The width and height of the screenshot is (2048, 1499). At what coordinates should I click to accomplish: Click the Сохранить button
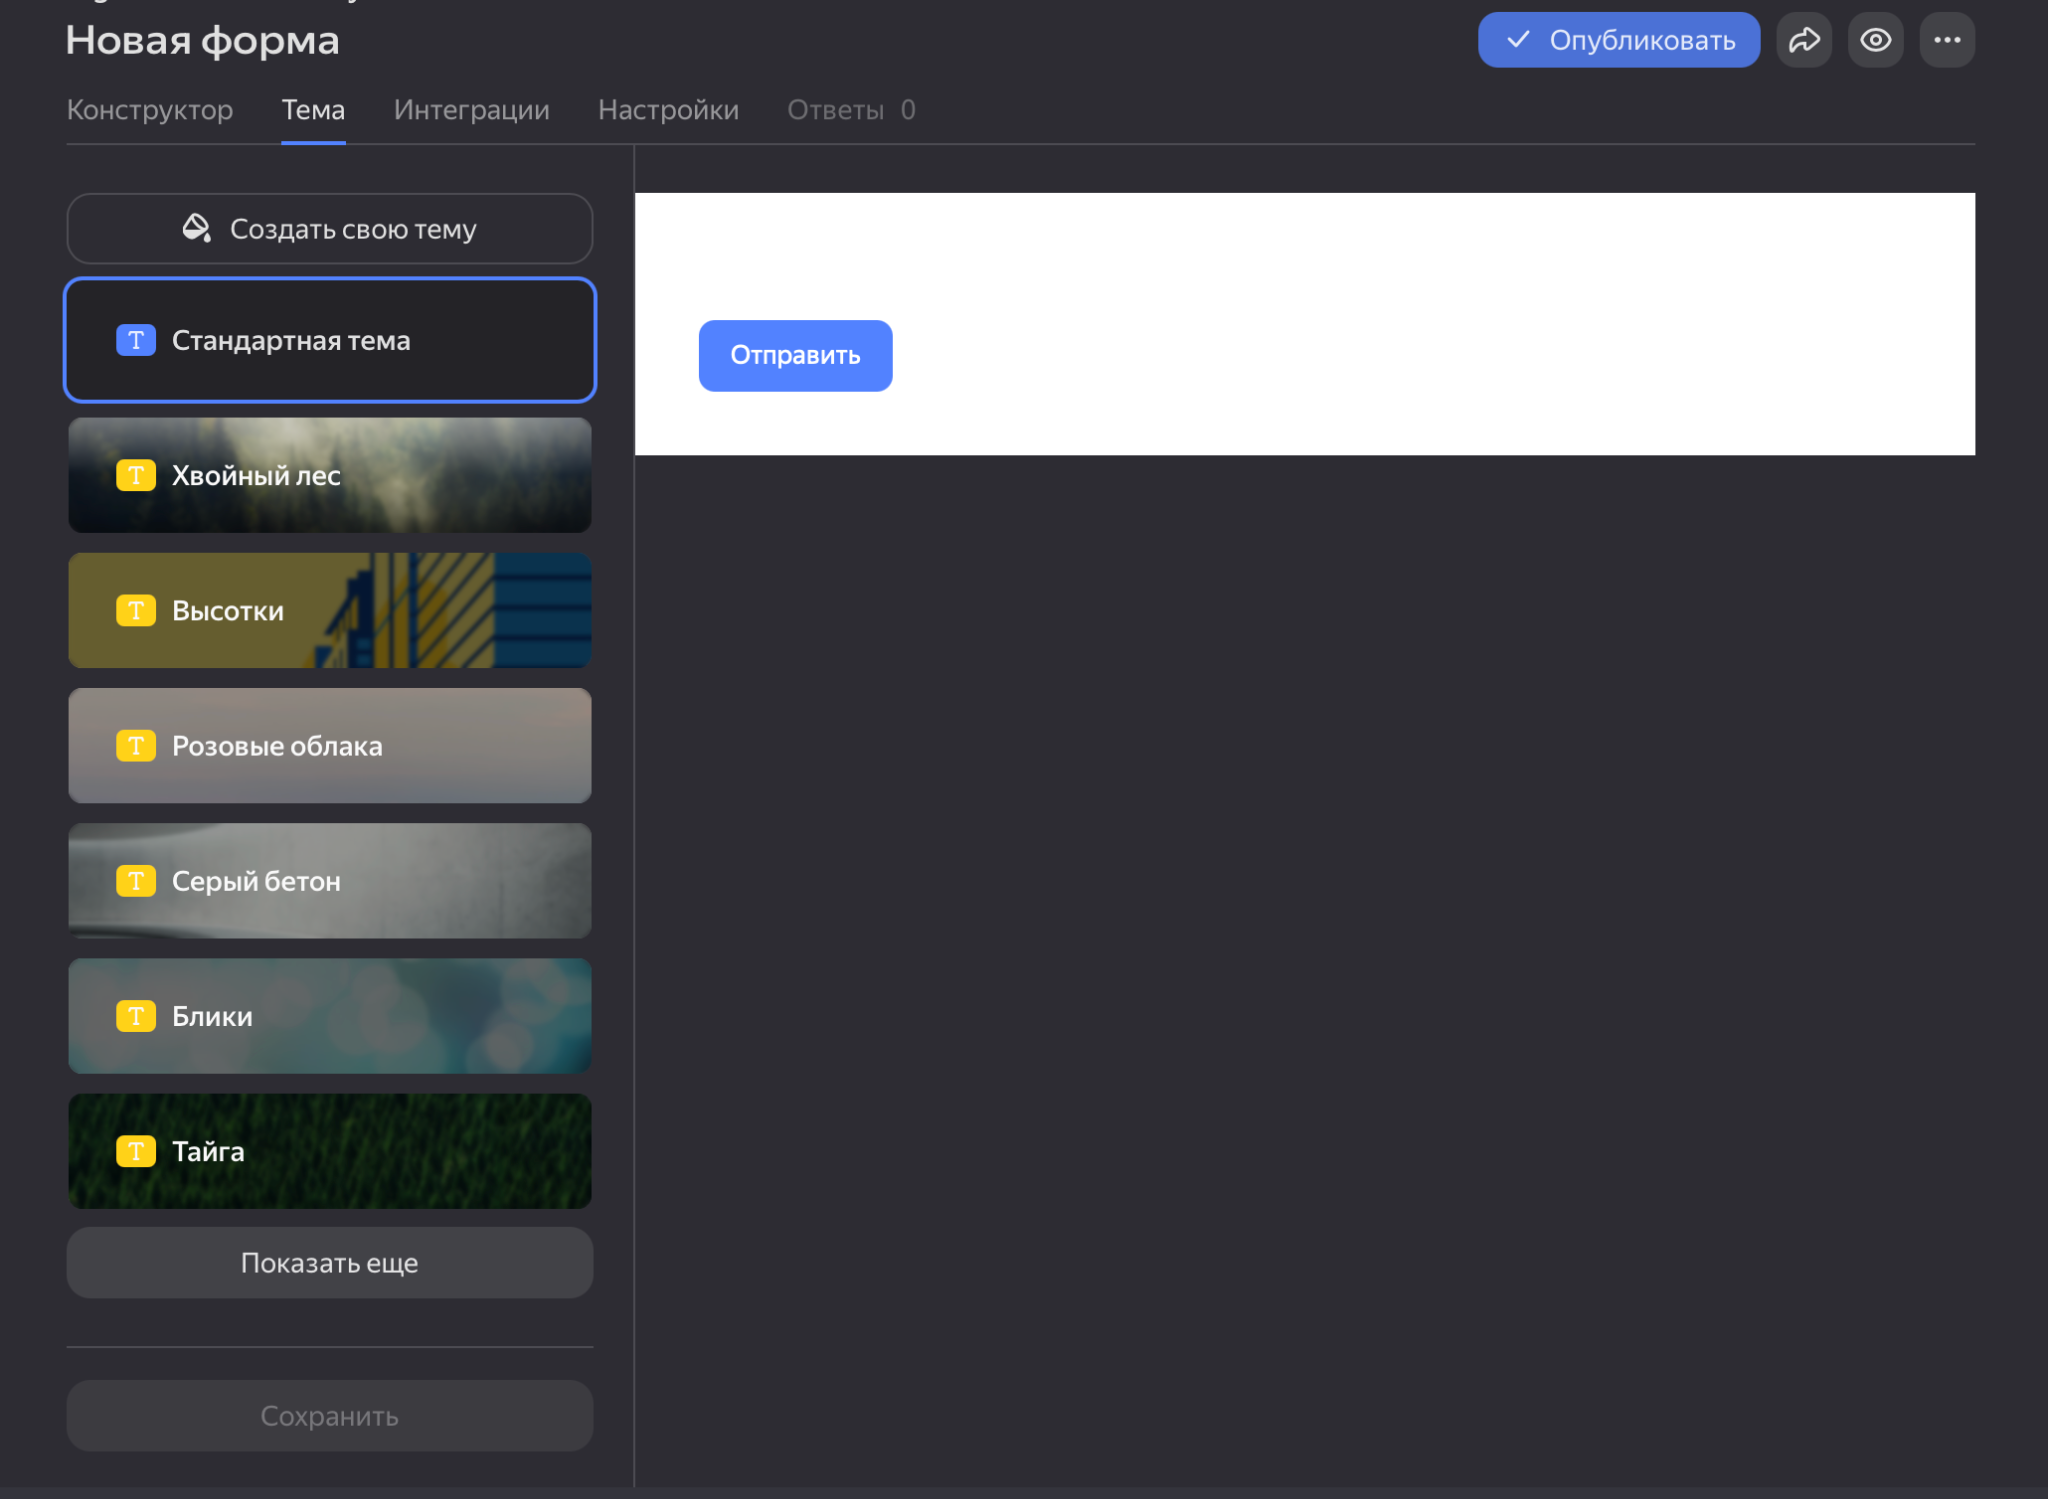click(329, 1415)
